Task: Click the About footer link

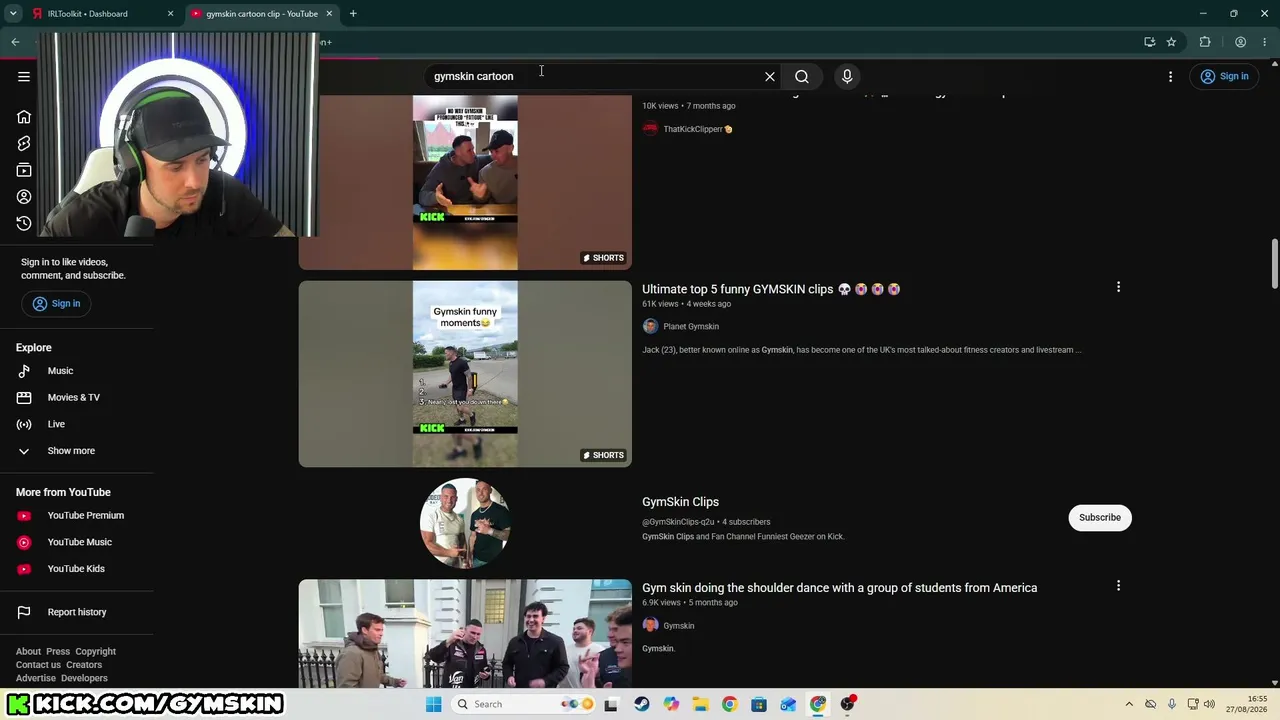Action: (28, 652)
